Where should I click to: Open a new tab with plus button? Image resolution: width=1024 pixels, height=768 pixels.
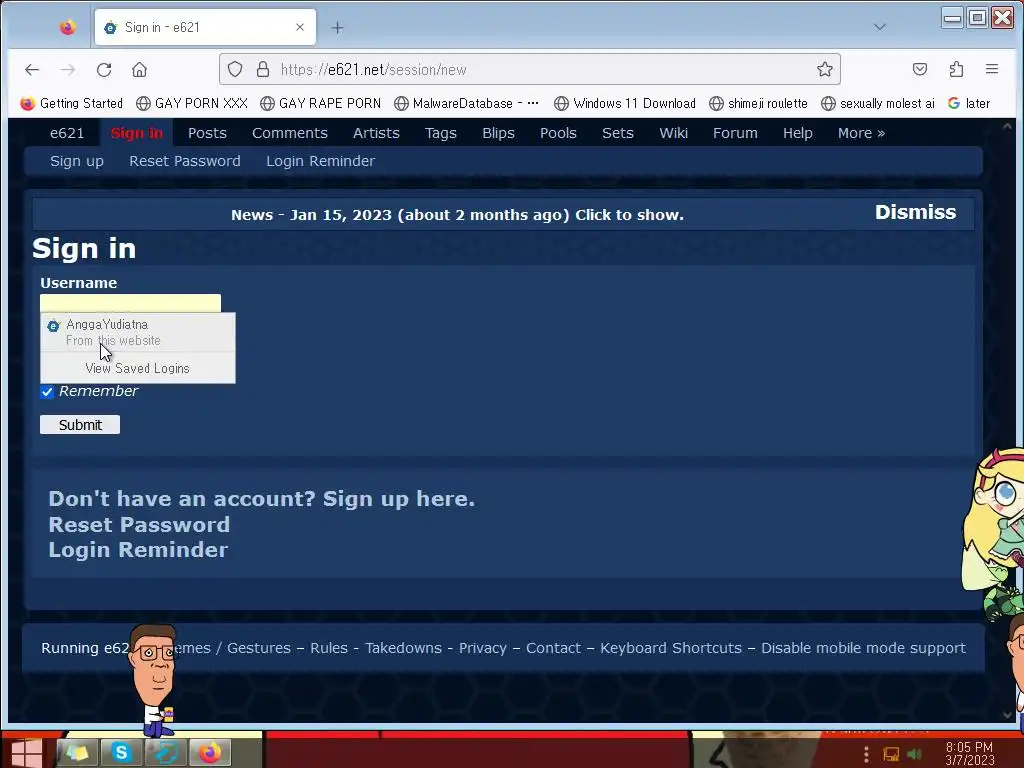click(337, 27)
